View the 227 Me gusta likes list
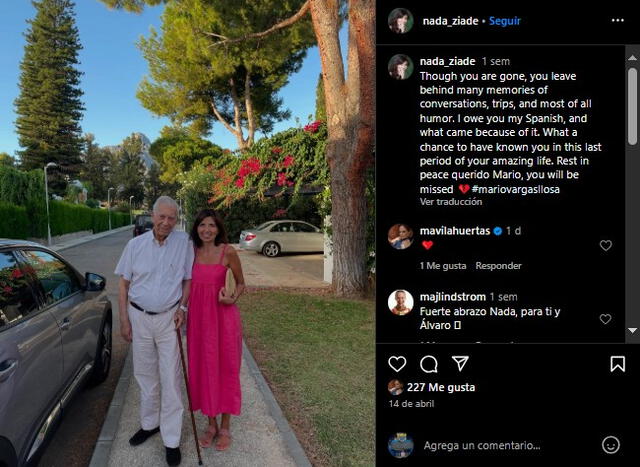The width and height of the screenshot is (640, 467). pyautogui.click(x=441, y=387)
